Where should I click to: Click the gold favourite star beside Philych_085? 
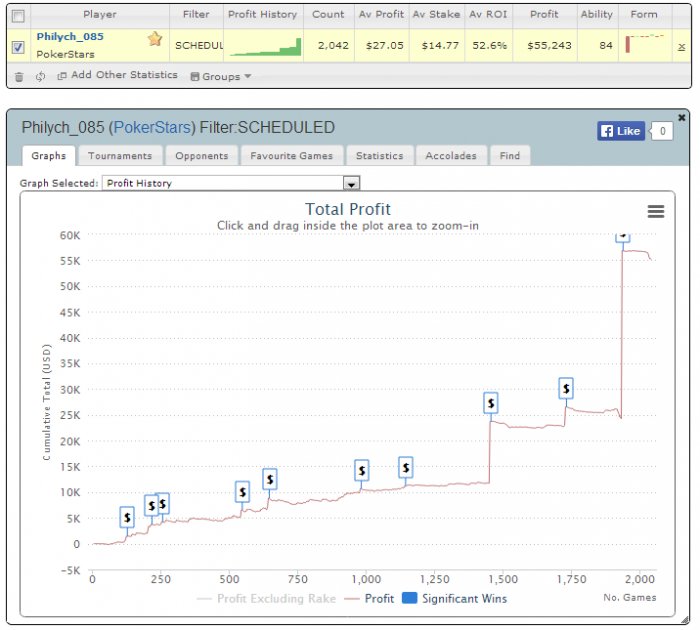coord(155,39)
